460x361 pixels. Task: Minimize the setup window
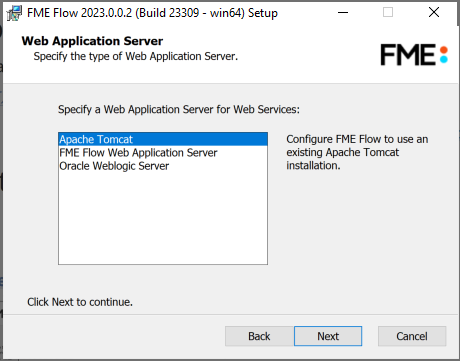pos(343,13)
